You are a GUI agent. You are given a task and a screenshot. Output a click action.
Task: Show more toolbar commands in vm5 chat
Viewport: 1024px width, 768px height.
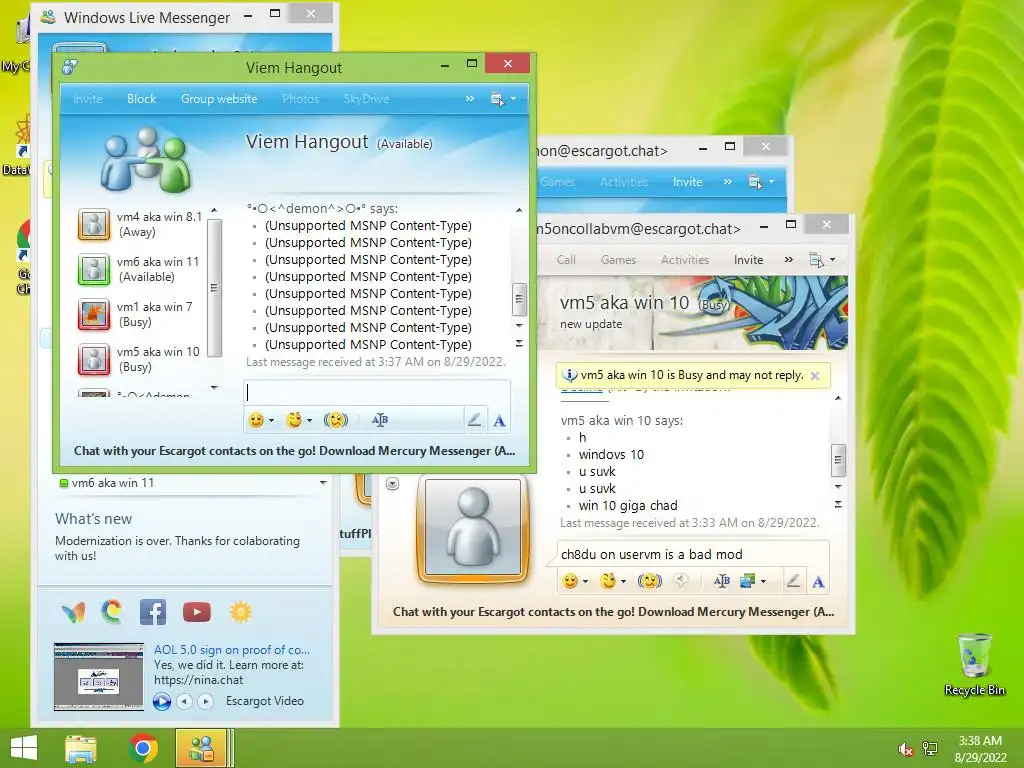(x=788, y=260)
